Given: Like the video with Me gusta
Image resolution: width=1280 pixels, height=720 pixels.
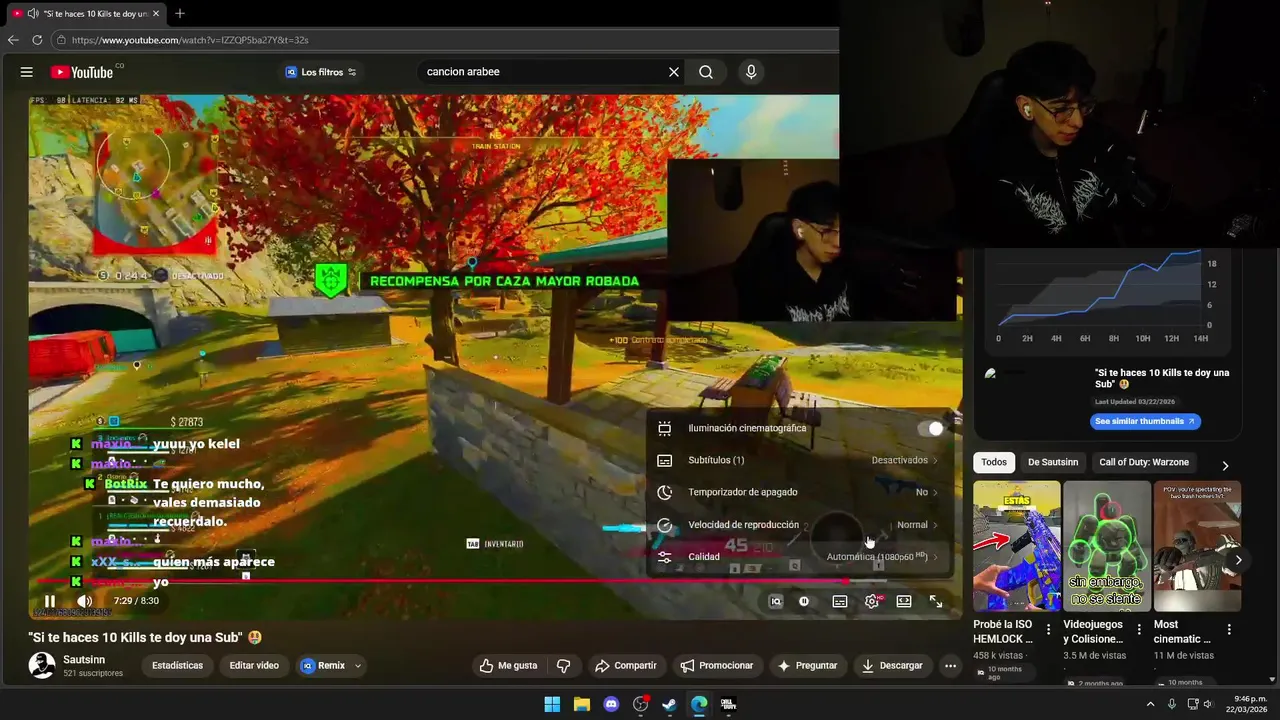Looking at the screenshot, I should pos(509,665).
